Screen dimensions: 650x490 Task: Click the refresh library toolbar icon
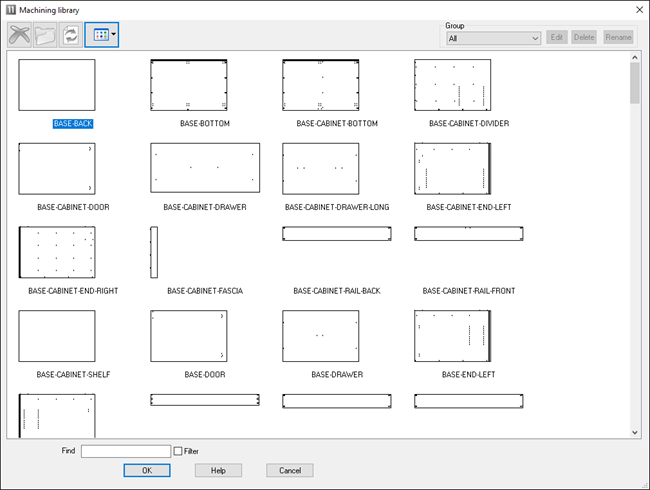(x=71, y=34)
